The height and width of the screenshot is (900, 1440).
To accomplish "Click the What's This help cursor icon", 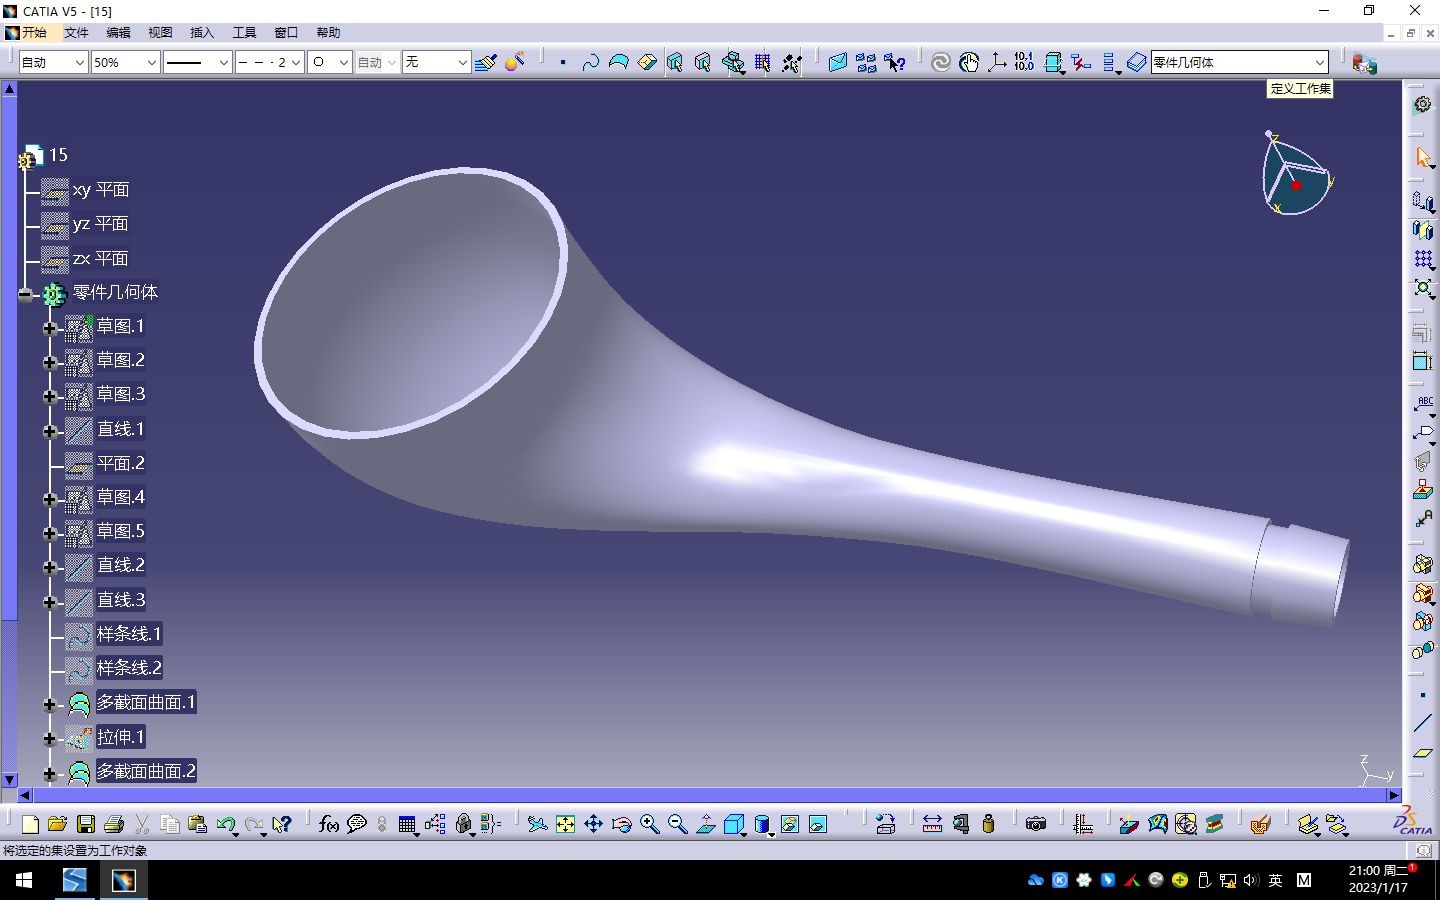I will [282, 824].
